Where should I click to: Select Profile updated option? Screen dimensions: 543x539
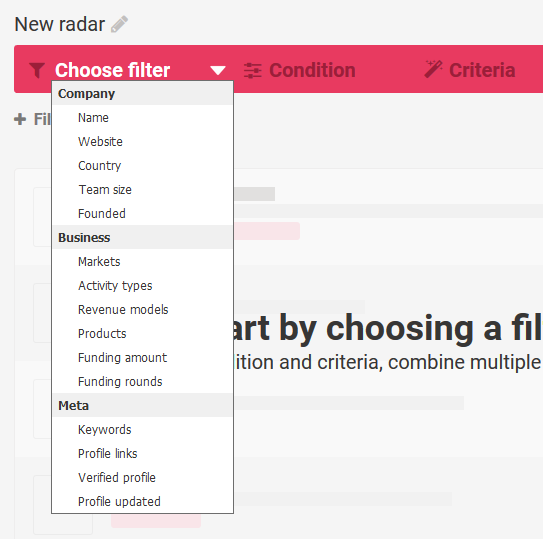tap(142, 501)
